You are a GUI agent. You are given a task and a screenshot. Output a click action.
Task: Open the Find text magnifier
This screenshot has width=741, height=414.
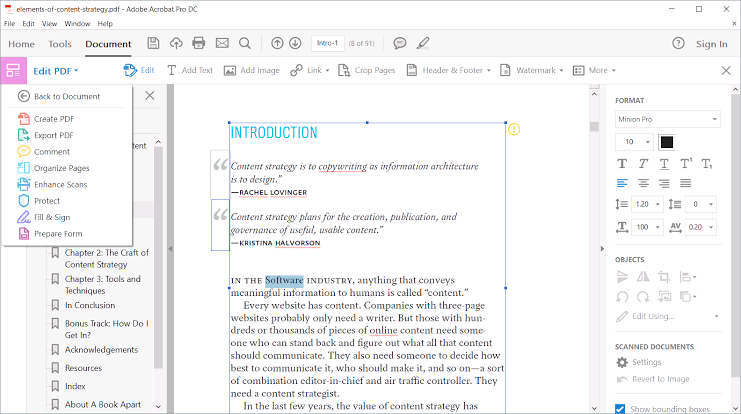point(245,43)
